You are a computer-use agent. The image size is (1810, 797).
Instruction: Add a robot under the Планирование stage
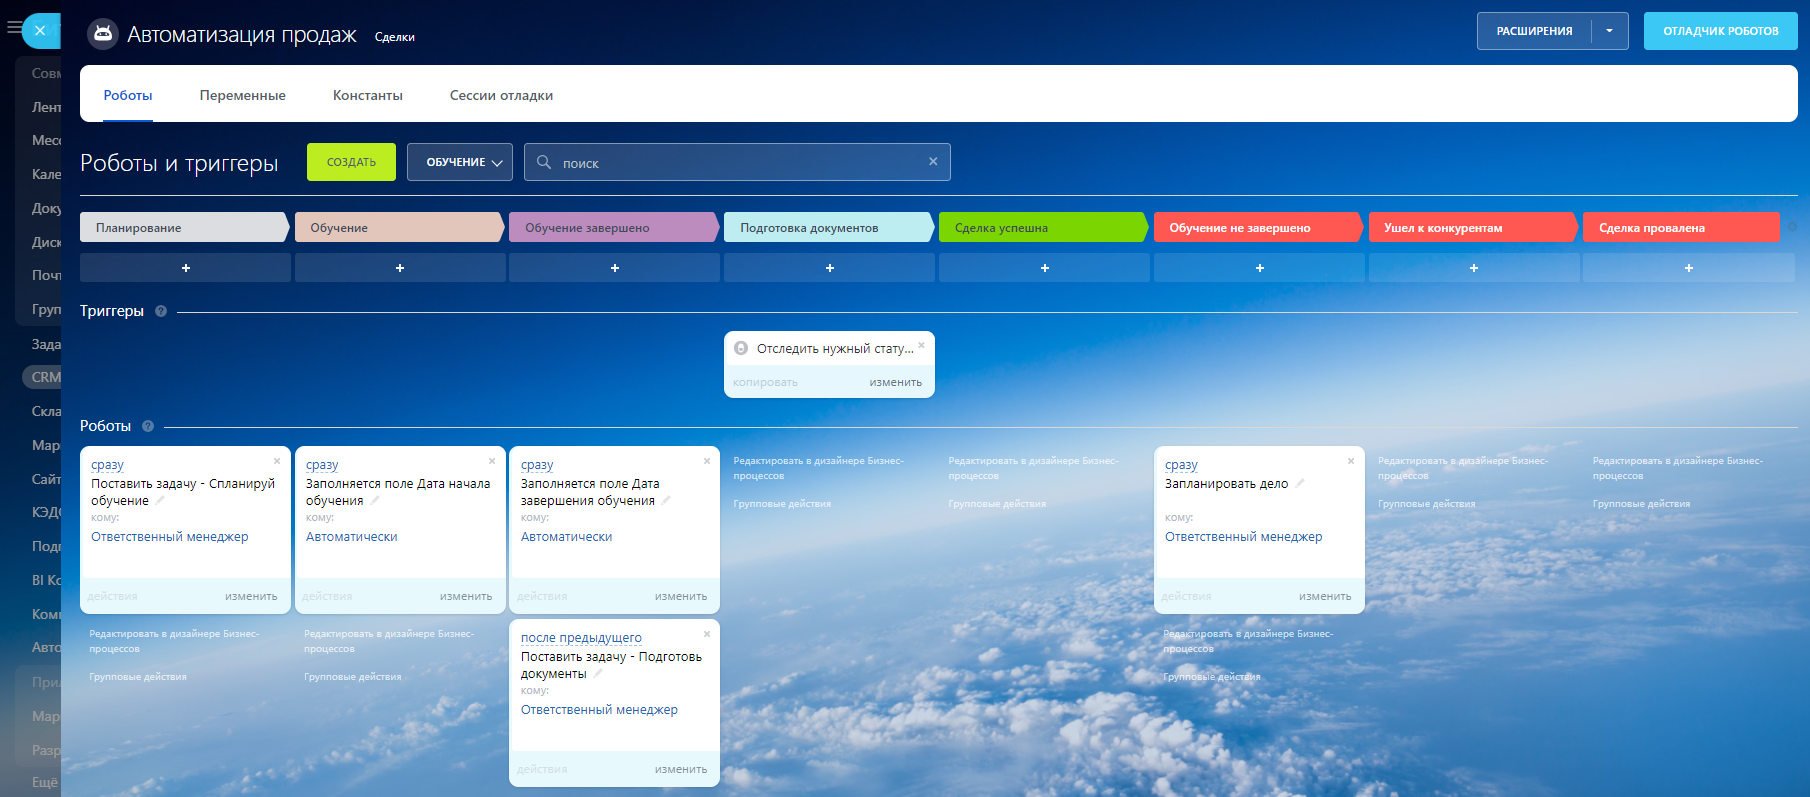coord(185,268)
